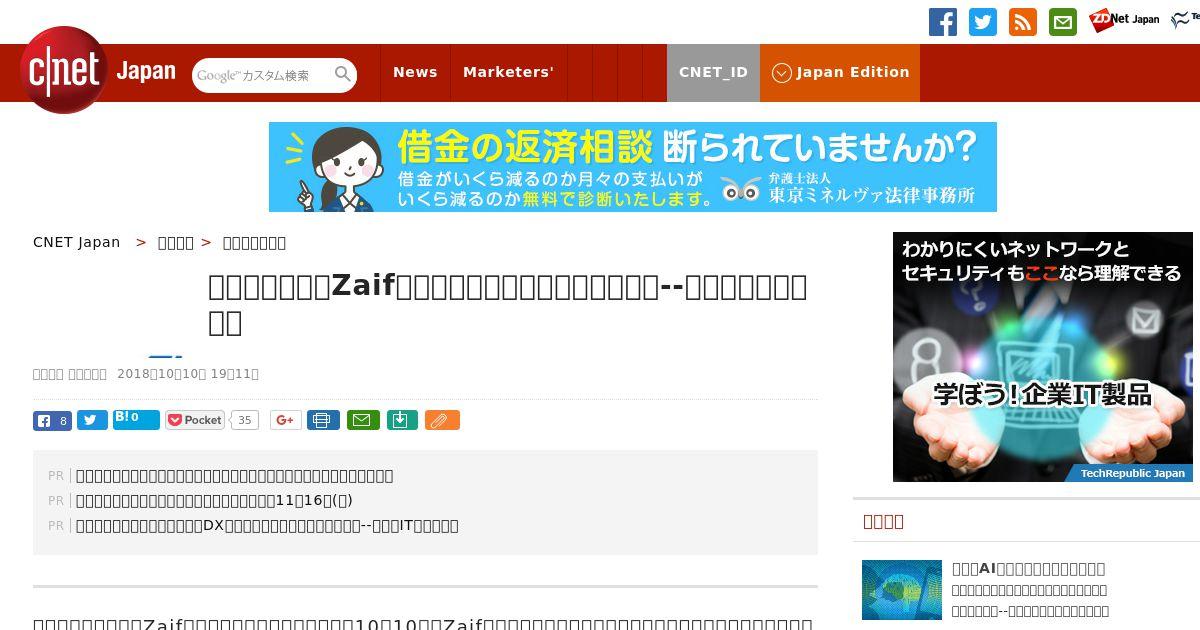Open the TechRepublic Japan sidebar ad image
The width and height of the screenshot is (1200, 630).
click(x=1043, y=357)
